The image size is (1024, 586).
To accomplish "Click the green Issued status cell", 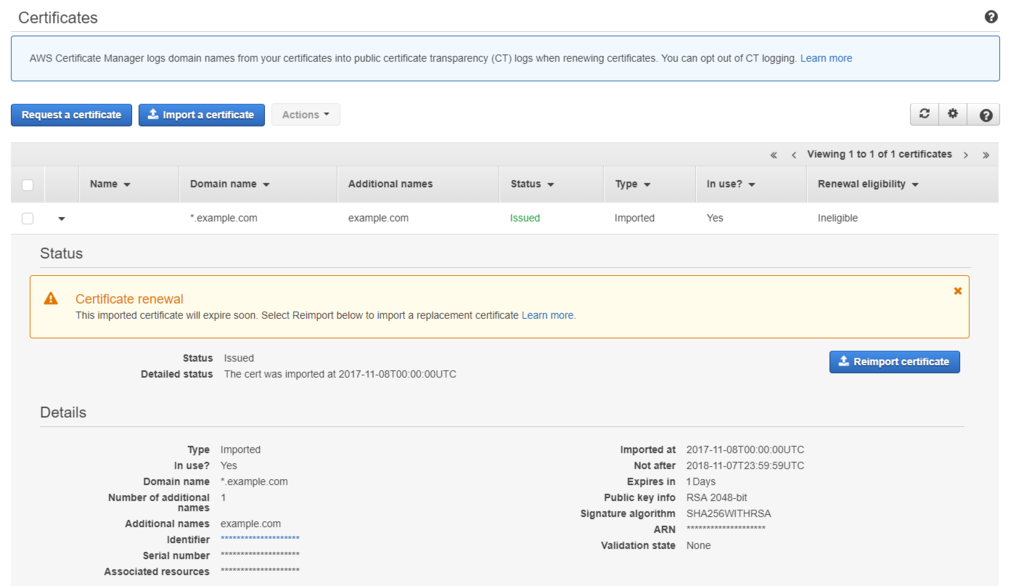I will (x=525, y=218).
